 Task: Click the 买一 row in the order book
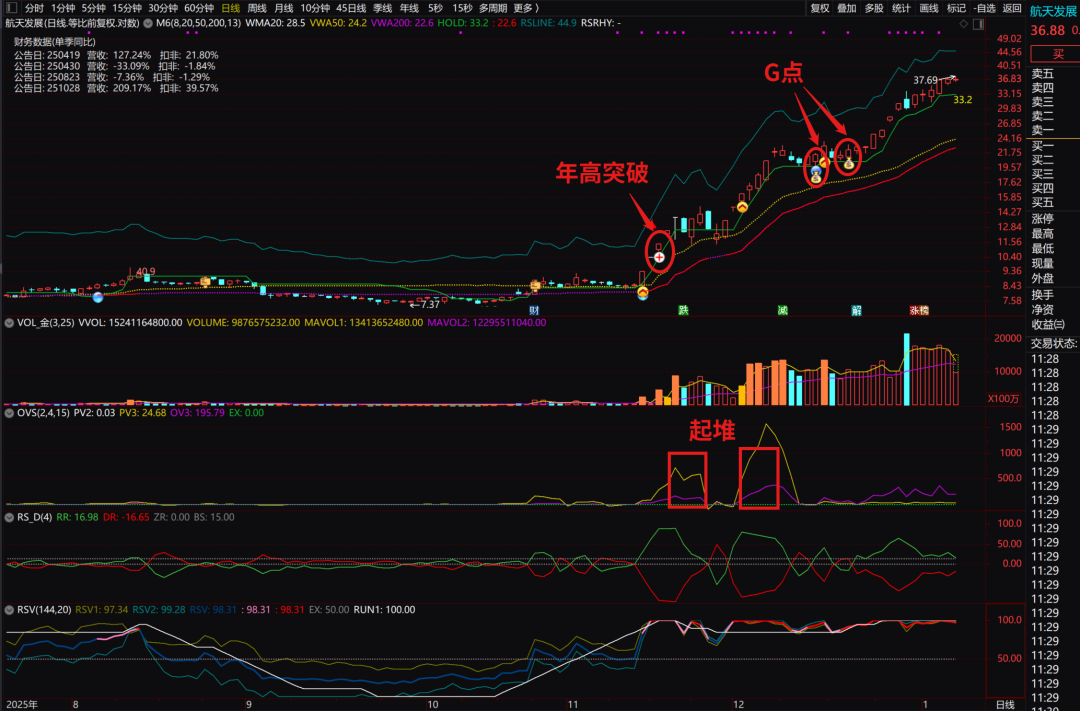[x=1043, y=146]
